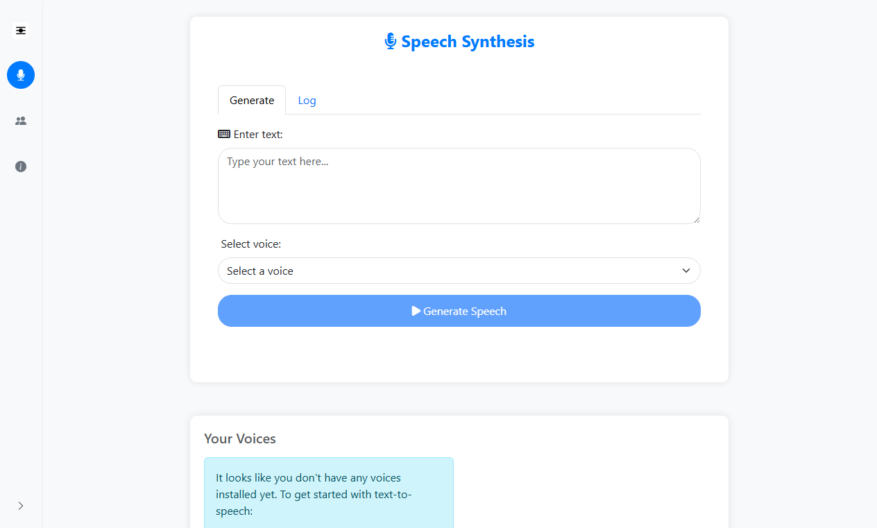Click the 'Select voice:' label
Screen dimensions: 877x528
click(x=251, y=244)
